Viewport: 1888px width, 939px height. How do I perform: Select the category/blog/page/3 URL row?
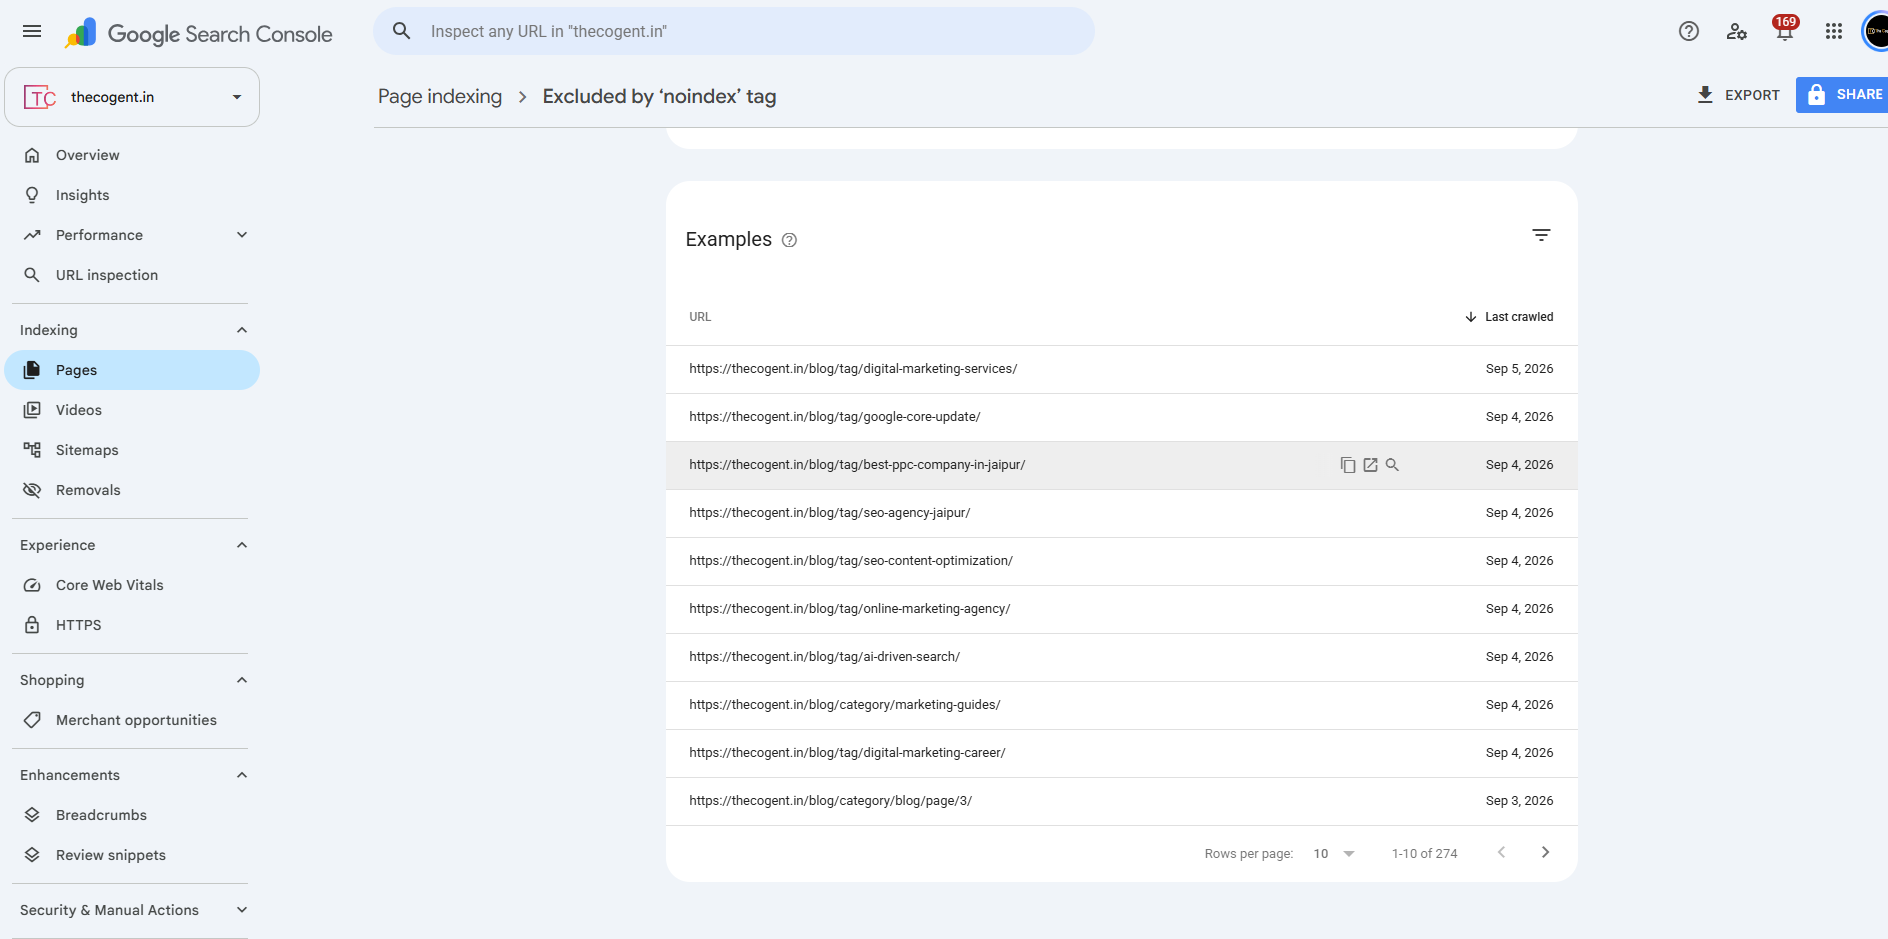tap(1121, 801)
